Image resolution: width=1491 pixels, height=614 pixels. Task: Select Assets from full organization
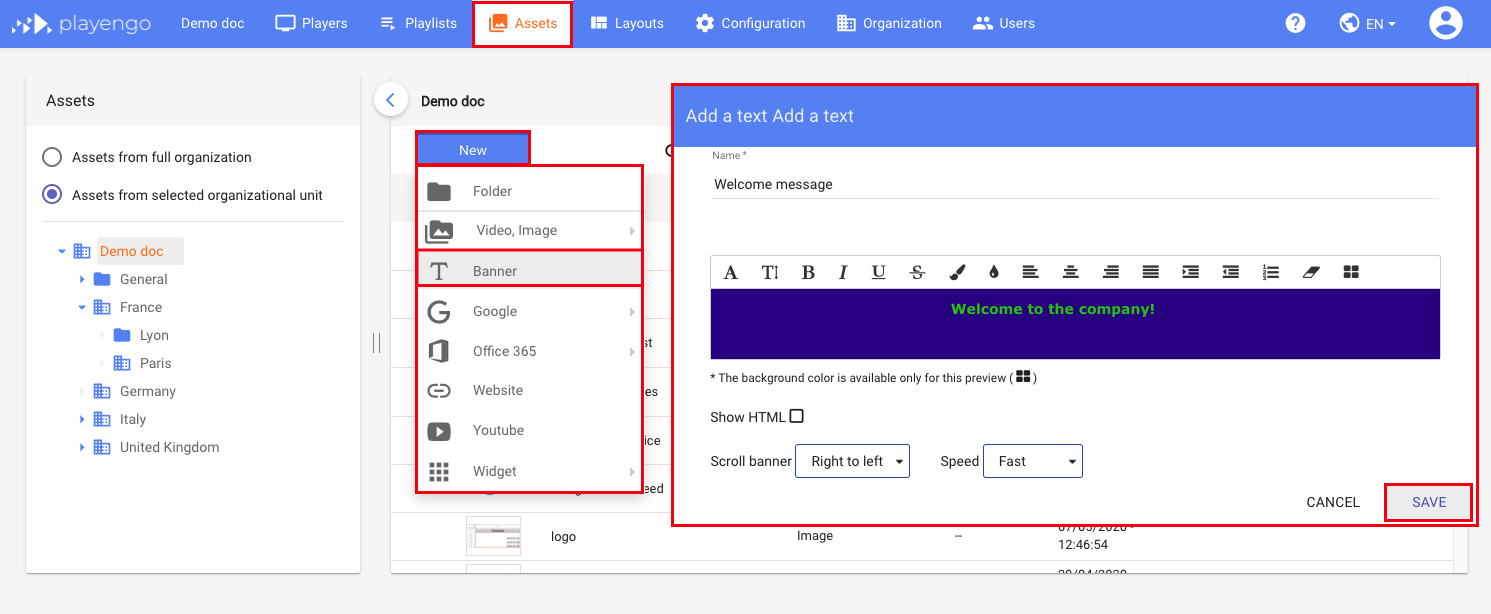point(52,157)
